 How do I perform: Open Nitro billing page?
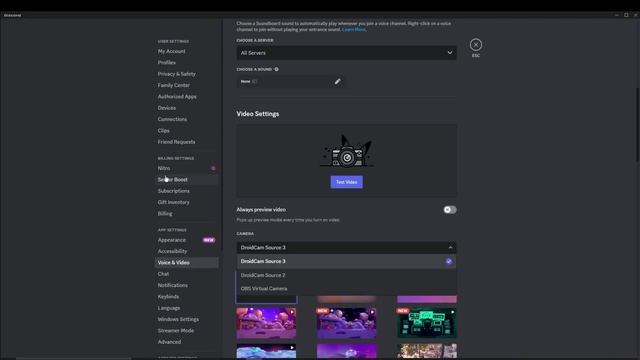[164, 168]
